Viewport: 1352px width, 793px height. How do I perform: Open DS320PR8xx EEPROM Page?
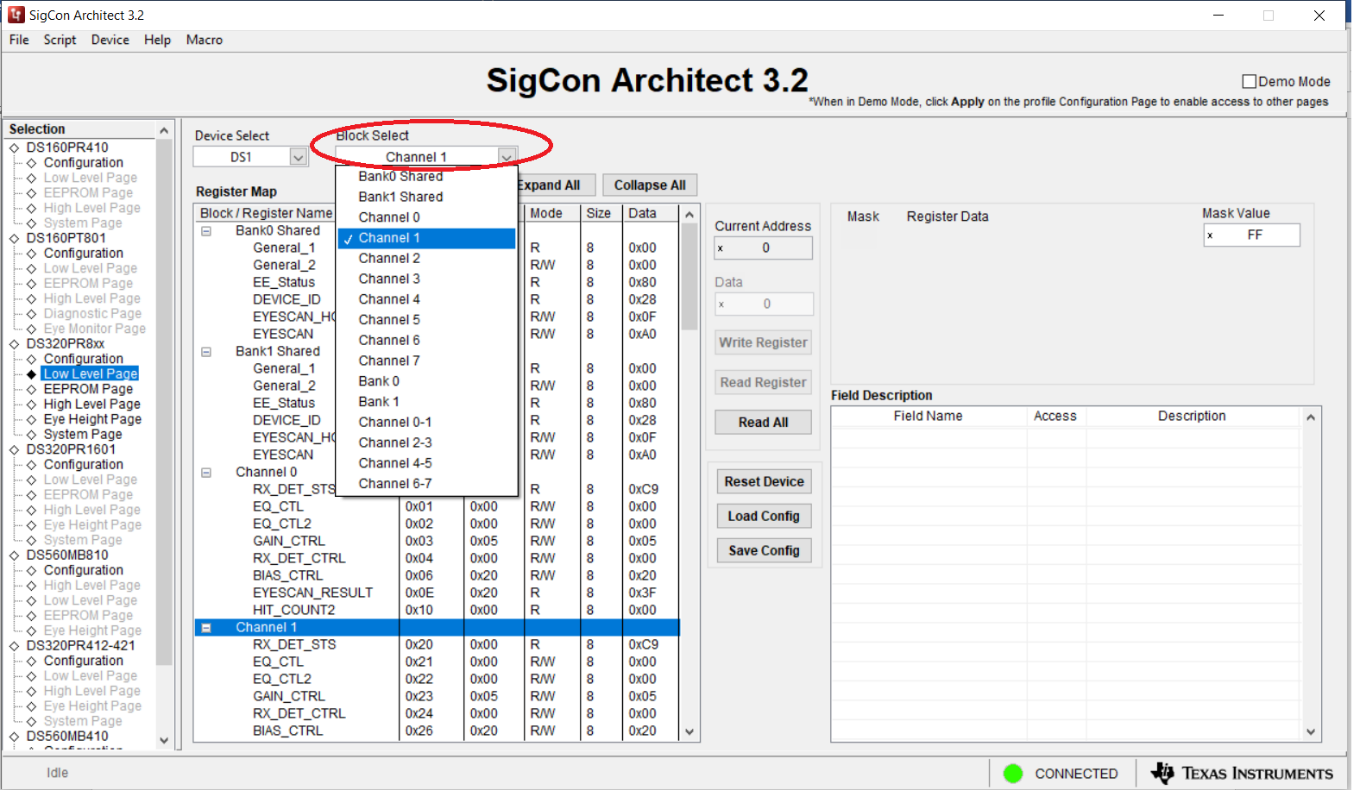(88, 388)
